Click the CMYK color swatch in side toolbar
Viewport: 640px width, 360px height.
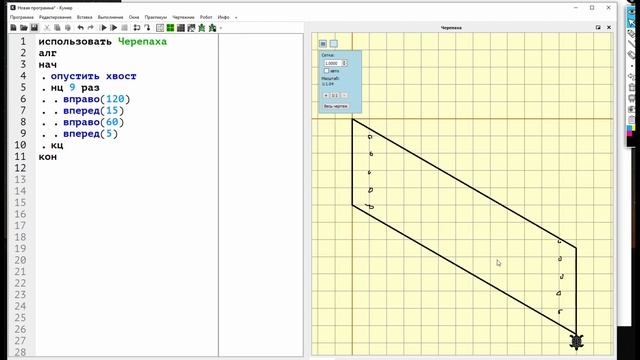(x=631, y=131)
